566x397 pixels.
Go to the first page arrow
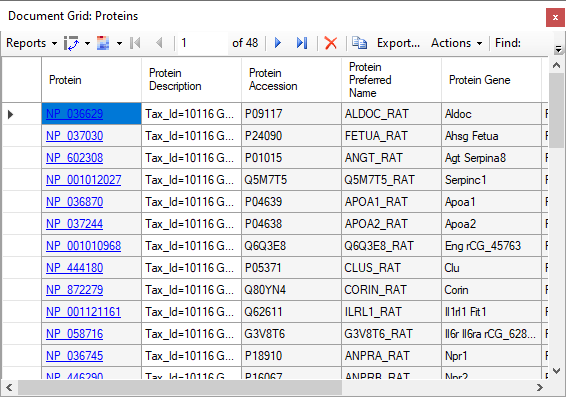tap(135, 43)
